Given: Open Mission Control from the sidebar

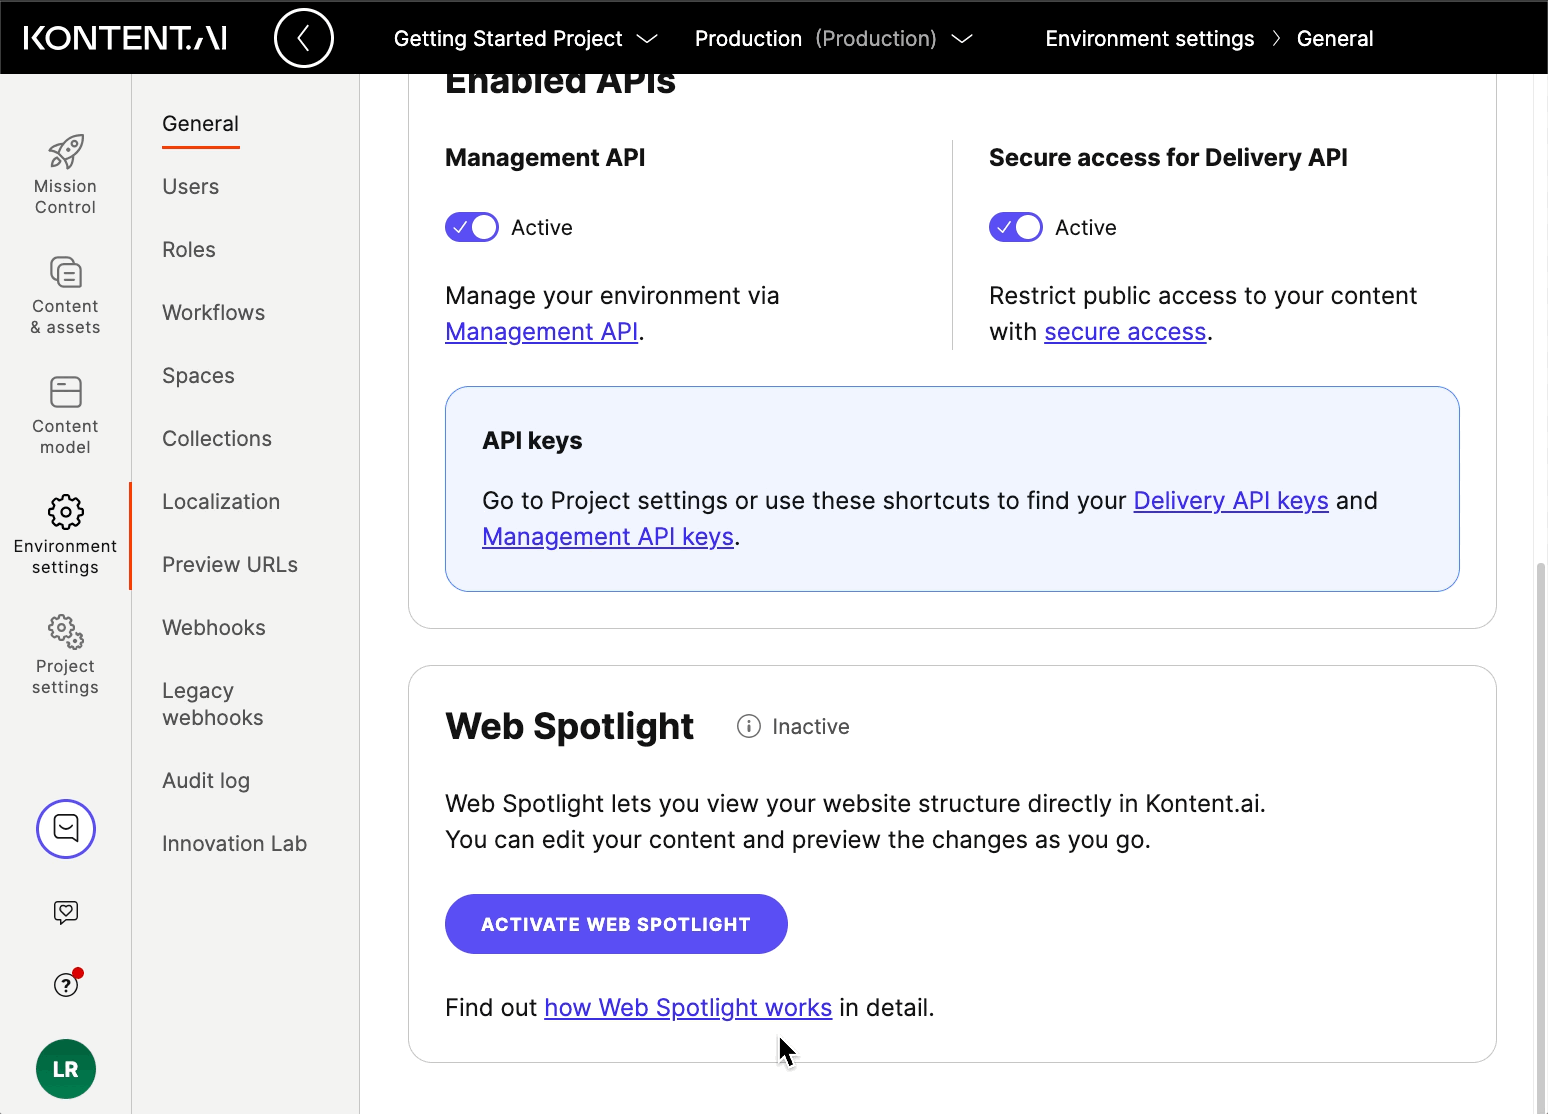Looking at the screenshot, I should pyautogui.click(x=65, y=172).
